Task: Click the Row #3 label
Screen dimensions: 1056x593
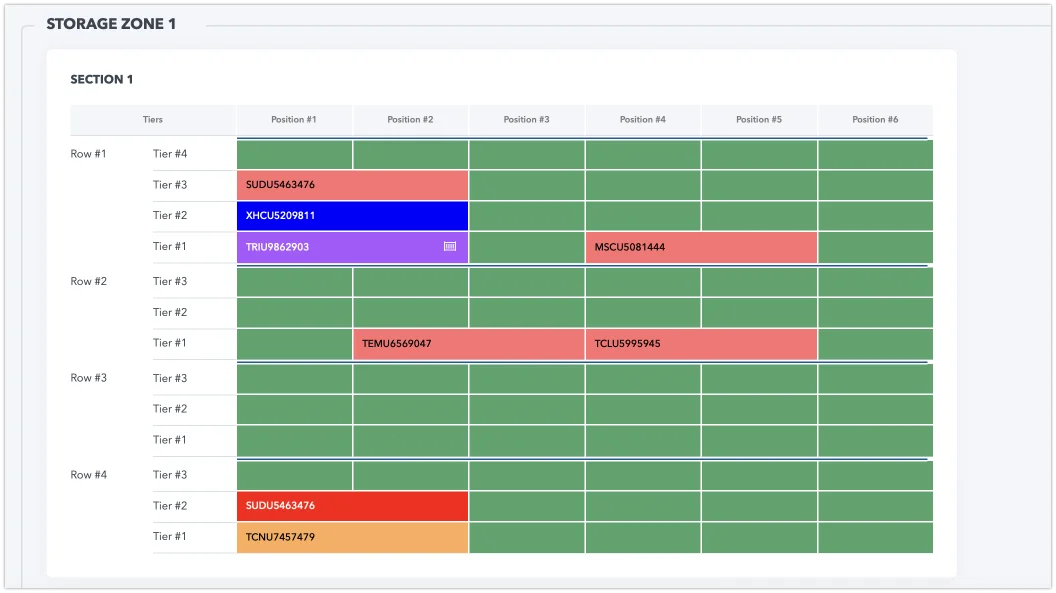Action: (88, 378)
